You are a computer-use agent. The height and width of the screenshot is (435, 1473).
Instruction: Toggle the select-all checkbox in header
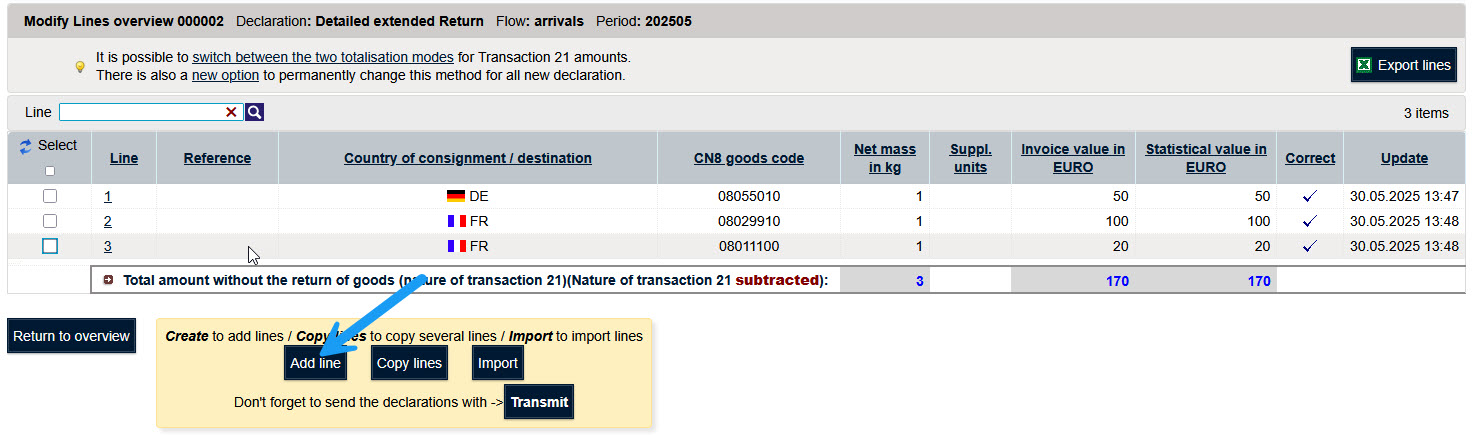[50, 170]
